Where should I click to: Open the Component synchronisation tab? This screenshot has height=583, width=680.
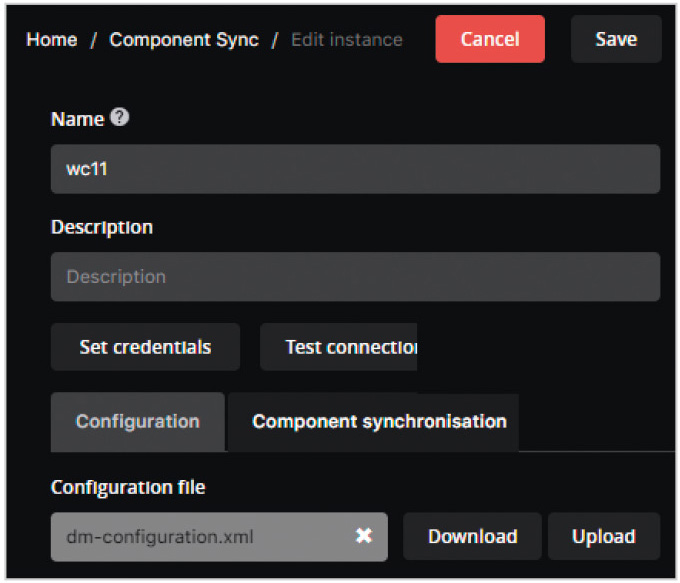pyautogui.click(x=379, y=422)
